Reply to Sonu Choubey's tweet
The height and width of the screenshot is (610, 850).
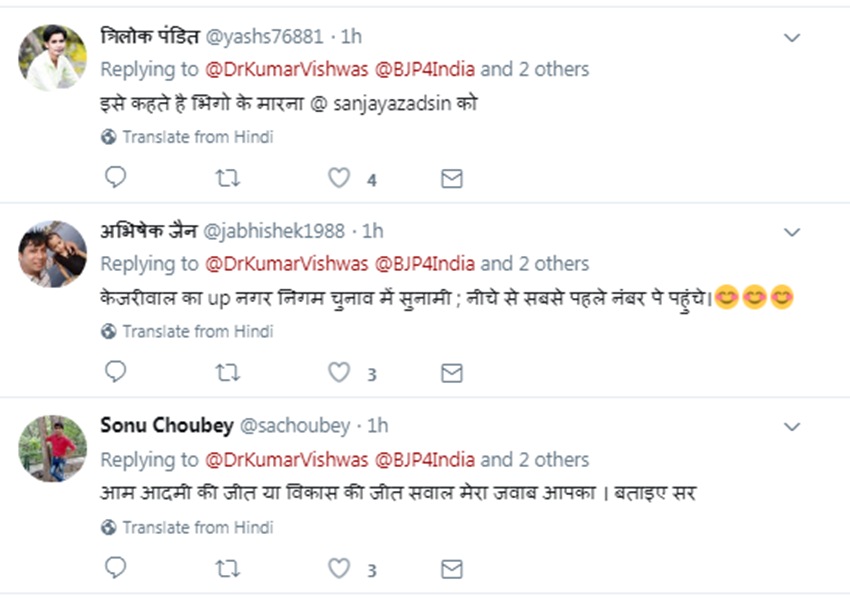(116, 568)
